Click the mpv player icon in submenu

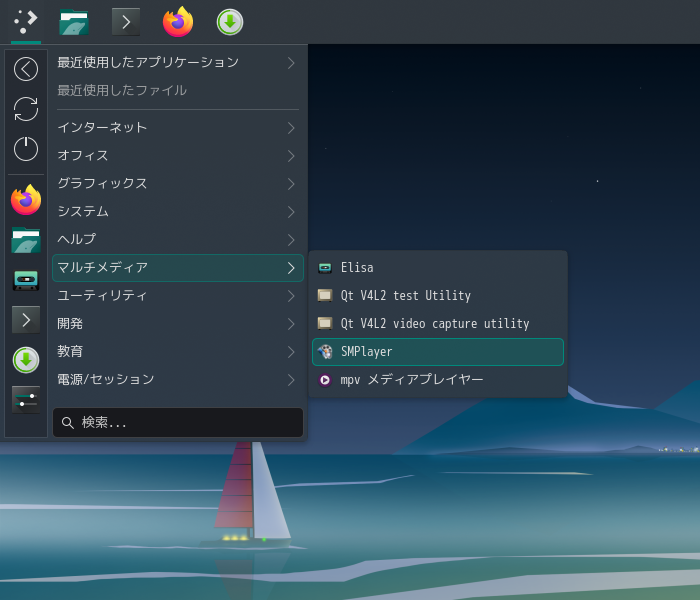pyautogui.click(x=325, y=380)
